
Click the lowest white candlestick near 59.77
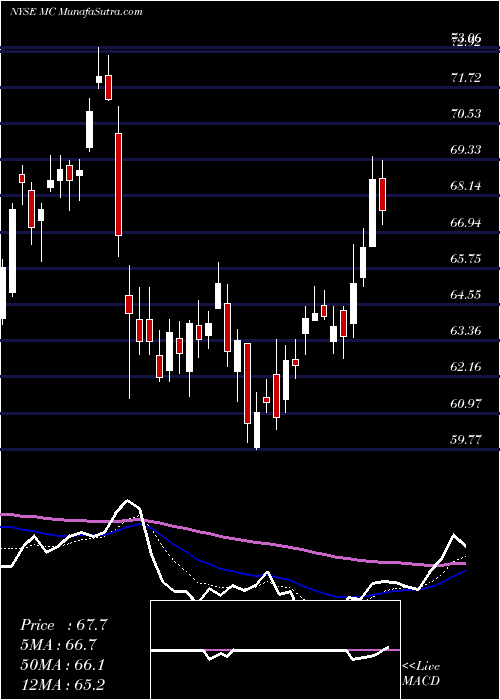click(257, 429)
